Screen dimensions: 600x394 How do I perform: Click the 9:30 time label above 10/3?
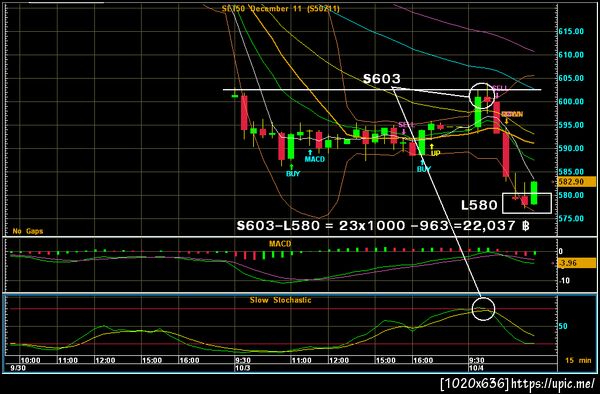click(x=243, y=360)
